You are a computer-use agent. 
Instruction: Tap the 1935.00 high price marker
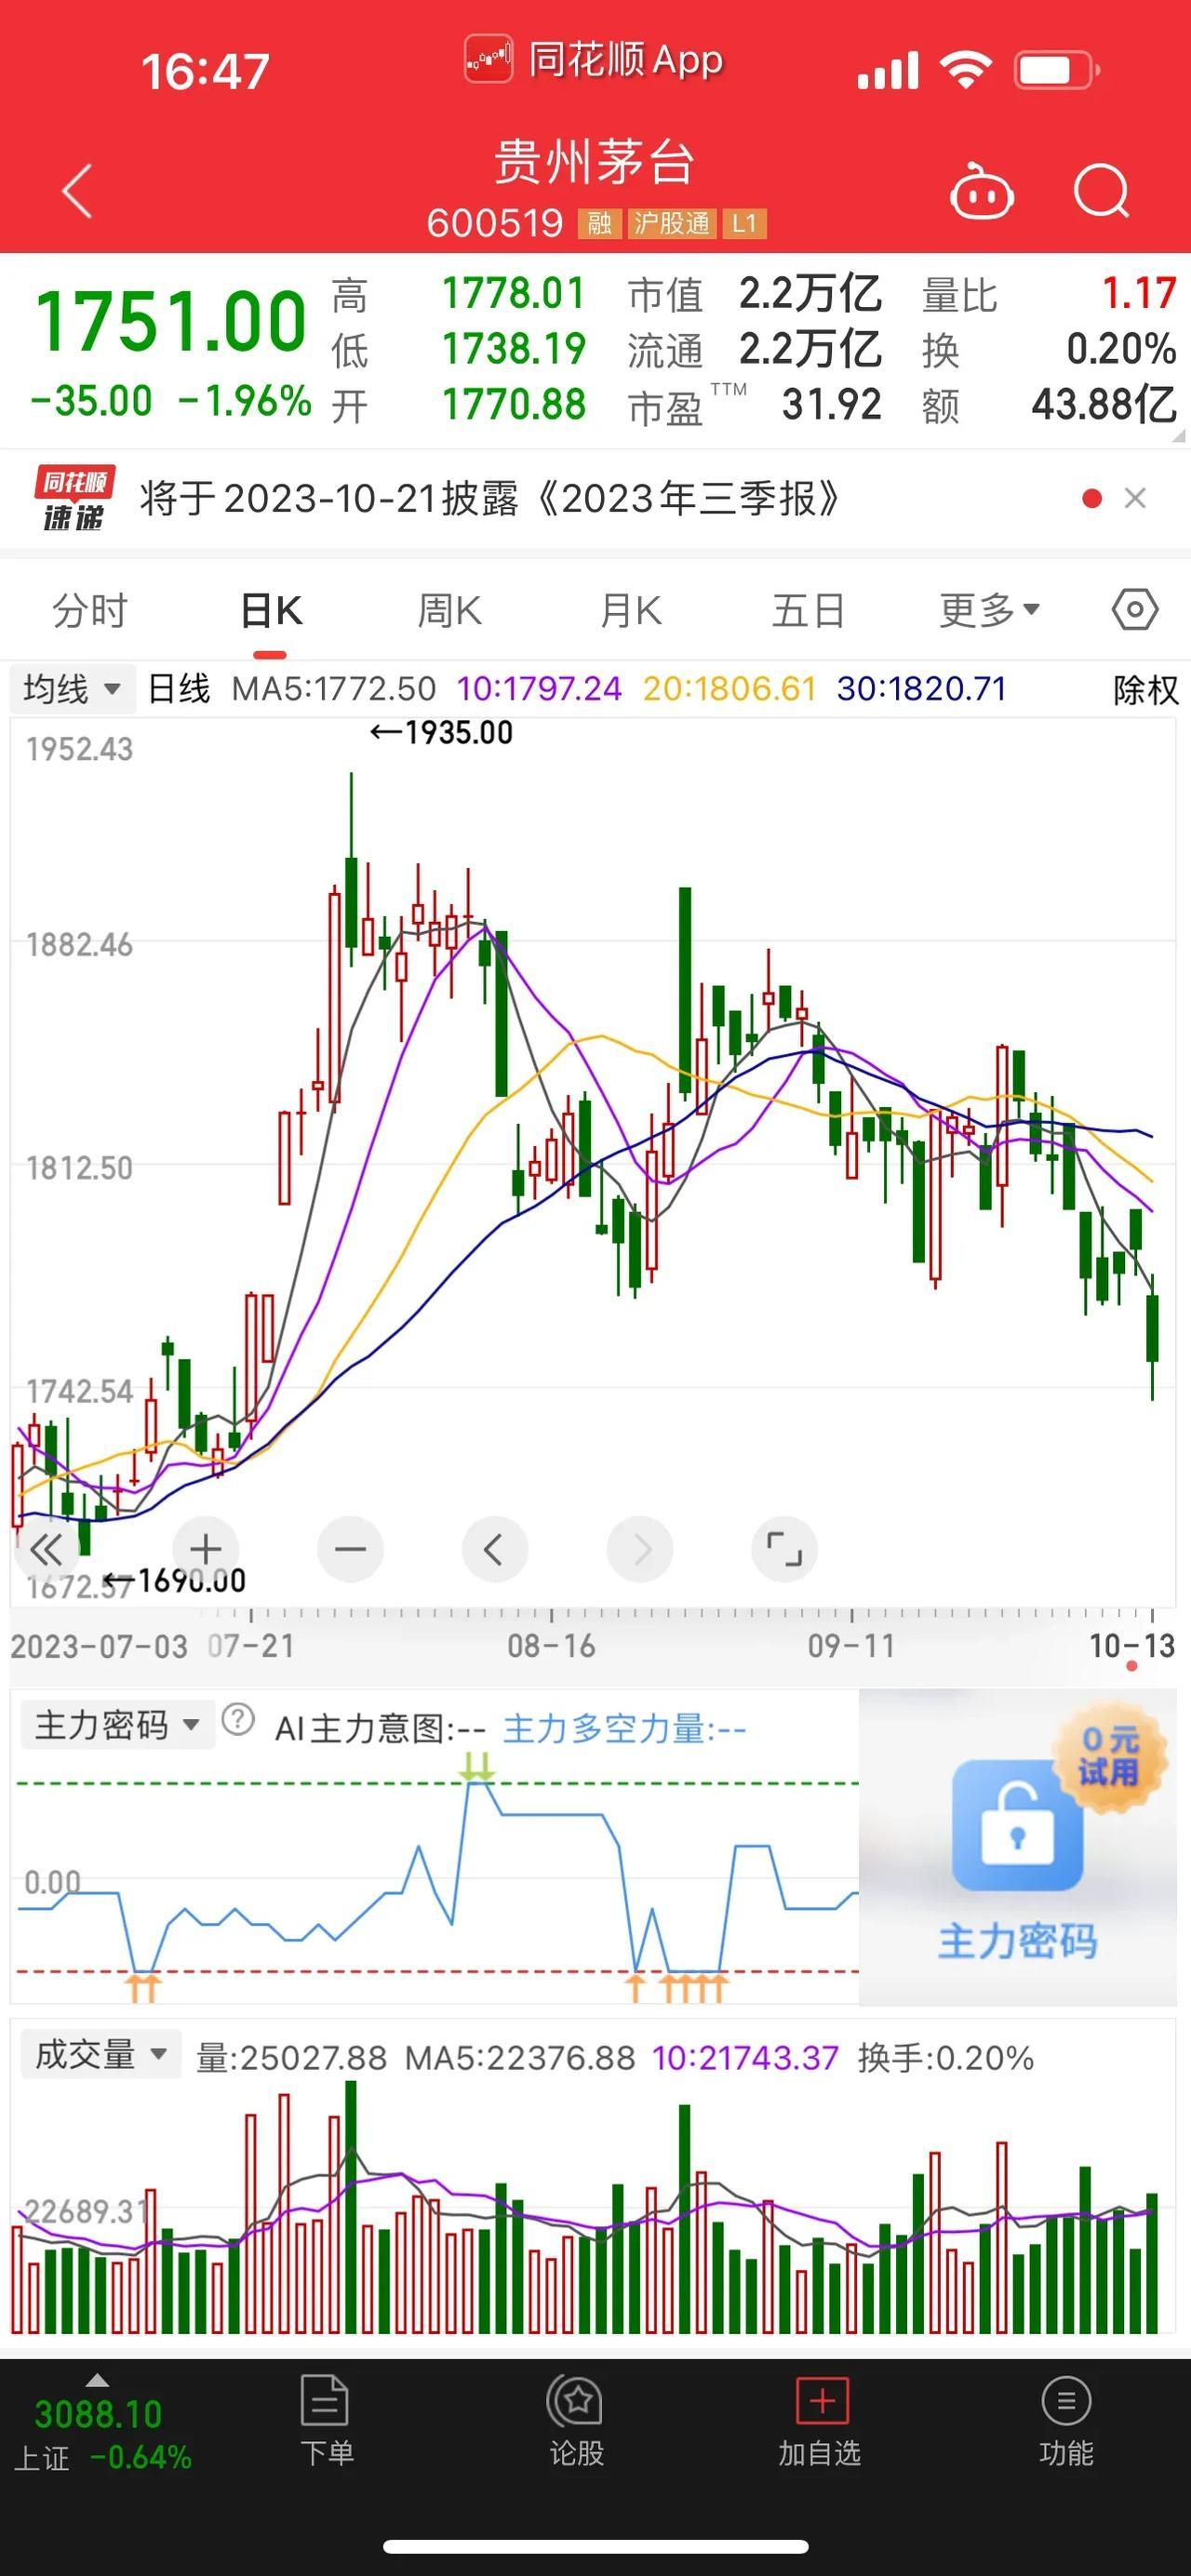(441, 733)
